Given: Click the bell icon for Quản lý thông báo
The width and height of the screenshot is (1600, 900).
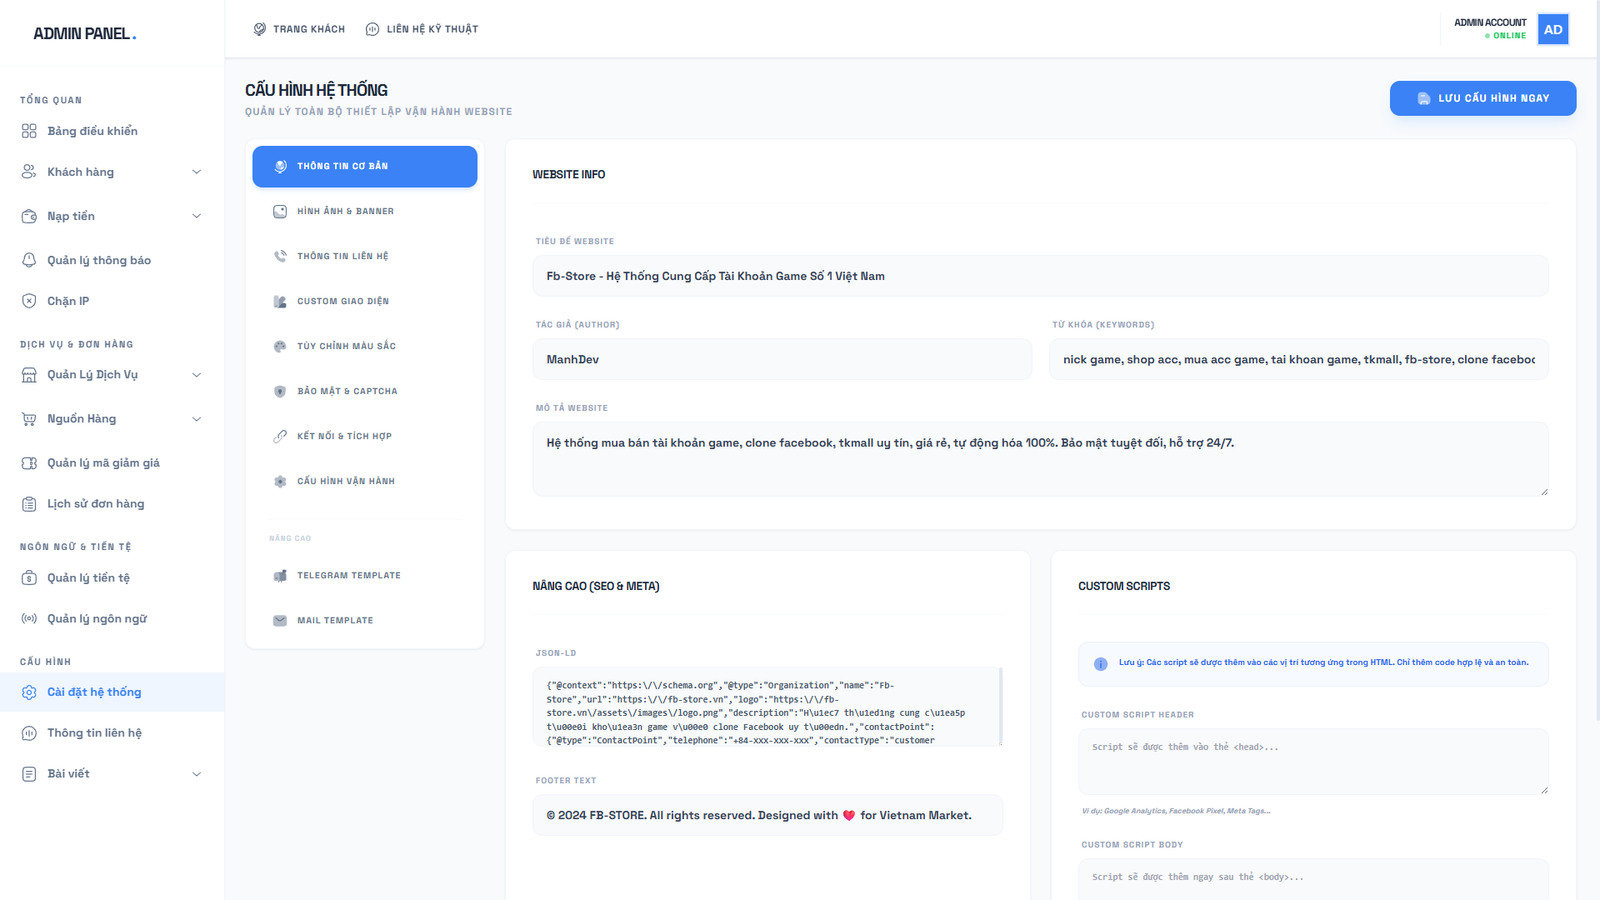Looking at the screenshot, I should point(29,260).
